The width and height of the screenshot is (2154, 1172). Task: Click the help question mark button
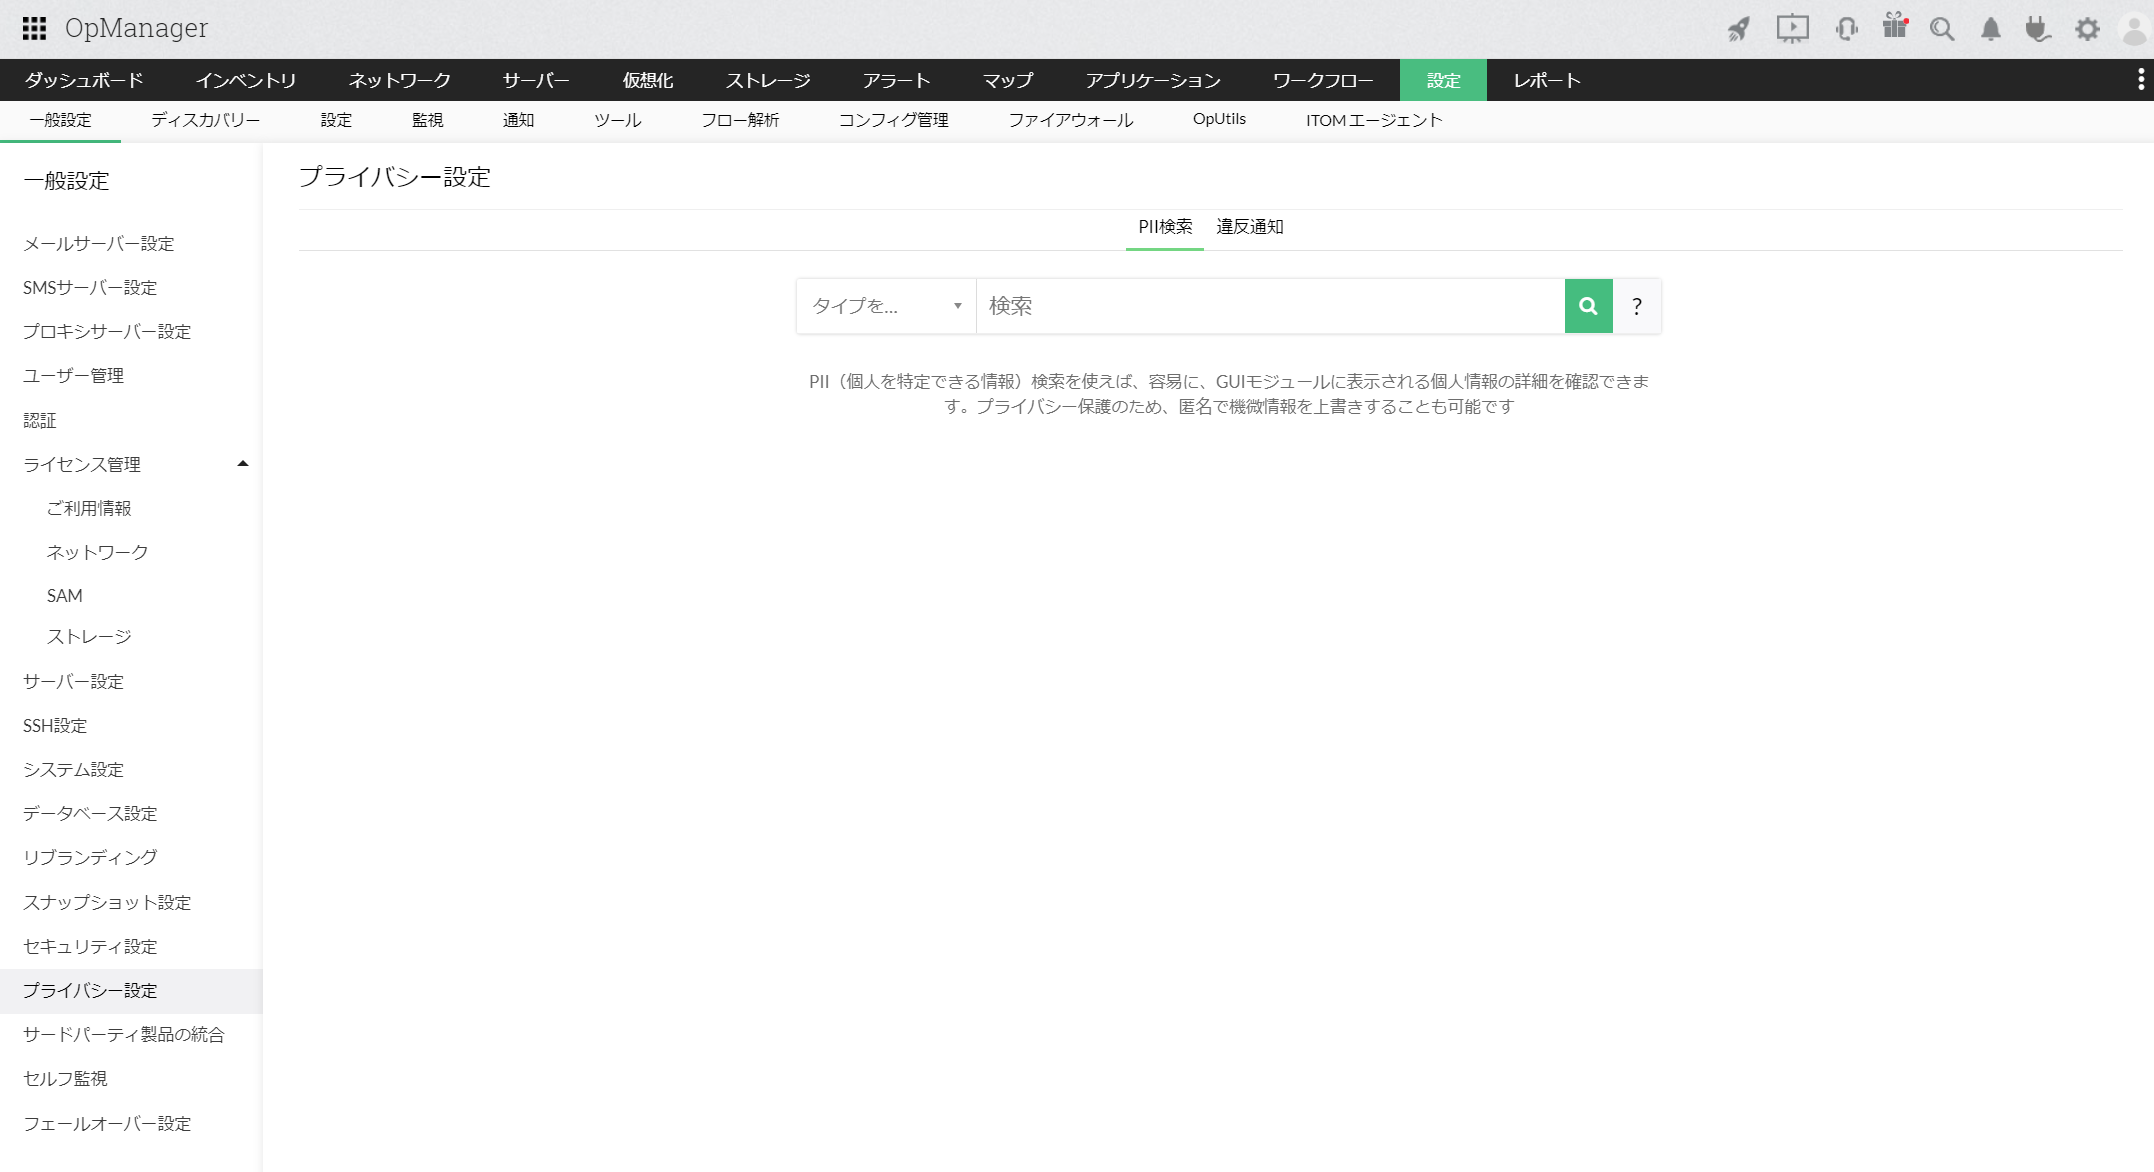pos(1636,306)
